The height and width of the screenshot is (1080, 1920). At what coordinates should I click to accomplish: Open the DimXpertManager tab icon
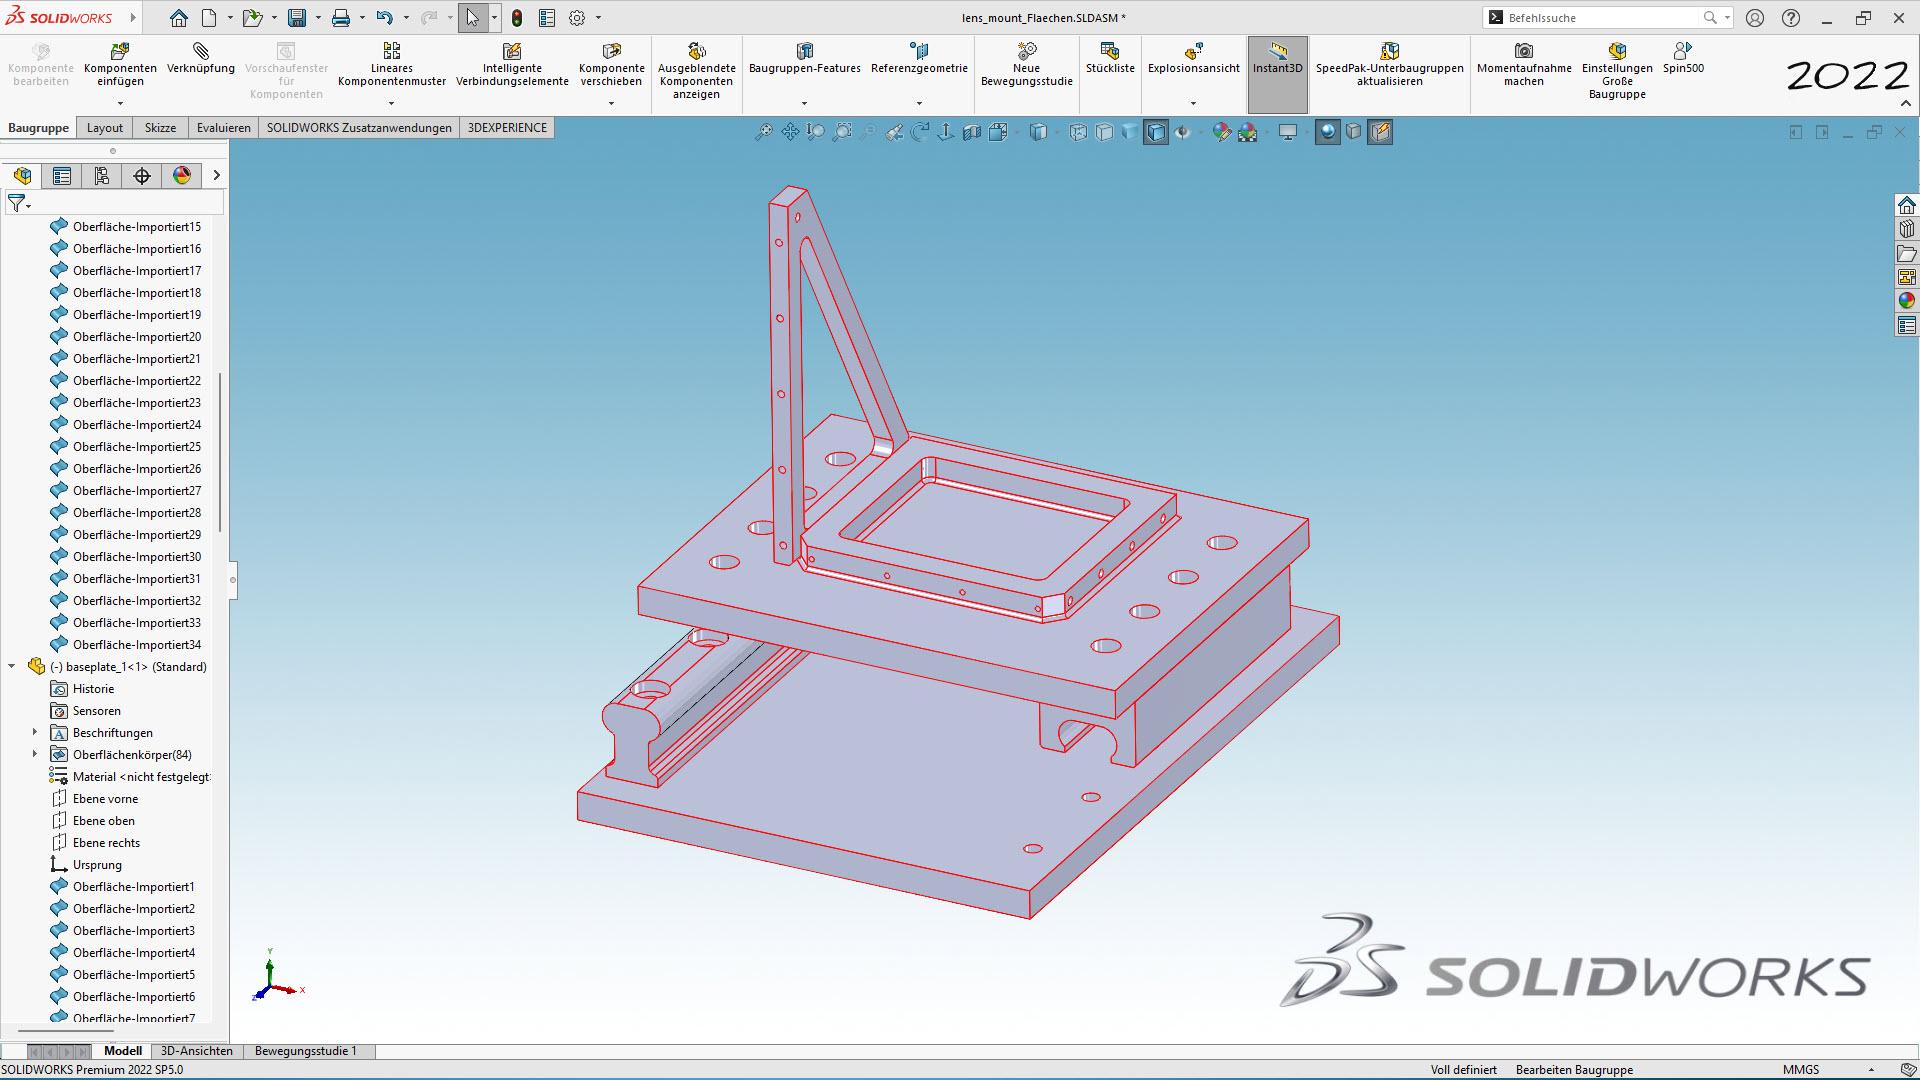pos(142,176)
